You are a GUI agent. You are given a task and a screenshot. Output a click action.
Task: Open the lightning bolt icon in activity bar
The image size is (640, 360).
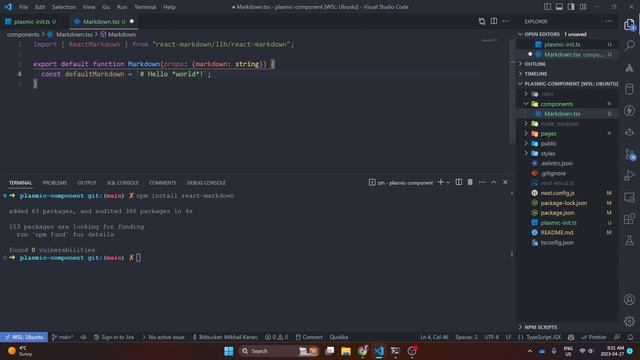pos(629,111)
